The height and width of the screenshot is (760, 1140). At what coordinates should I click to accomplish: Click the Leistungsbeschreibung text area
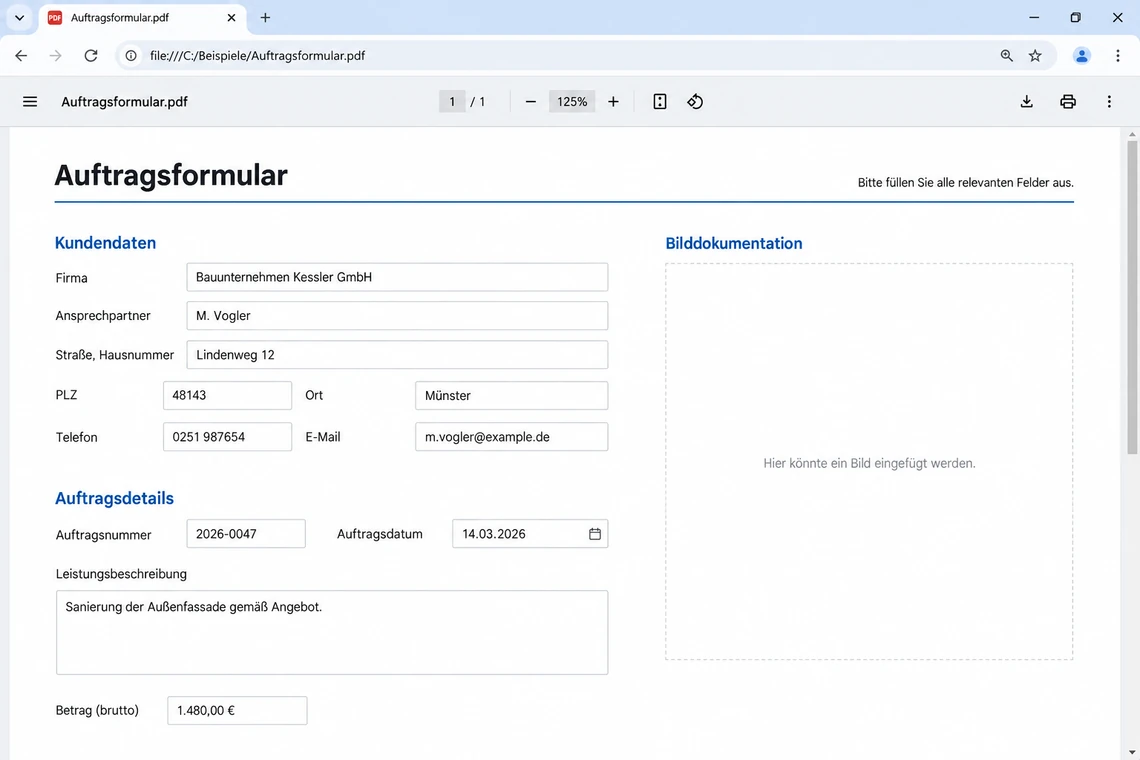click(332, 633)
